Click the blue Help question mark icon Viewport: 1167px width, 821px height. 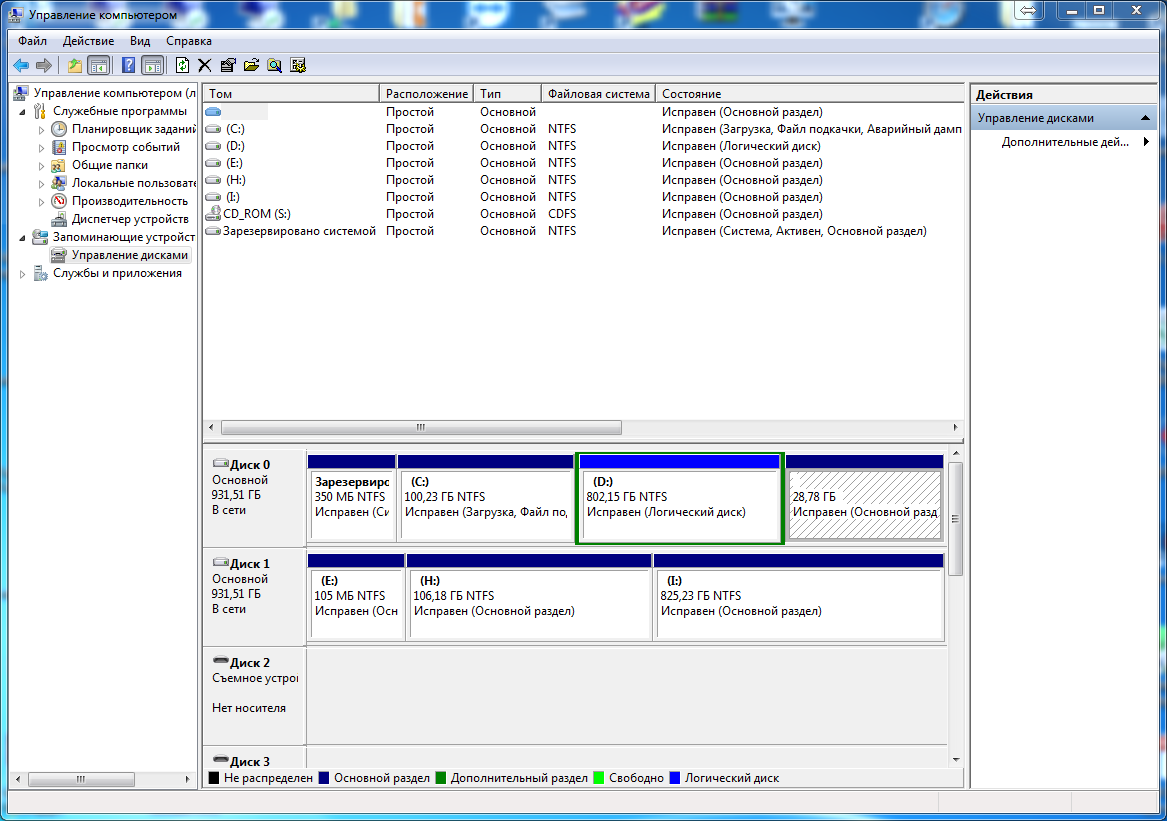pyautogui.click(x=128, y=65)
